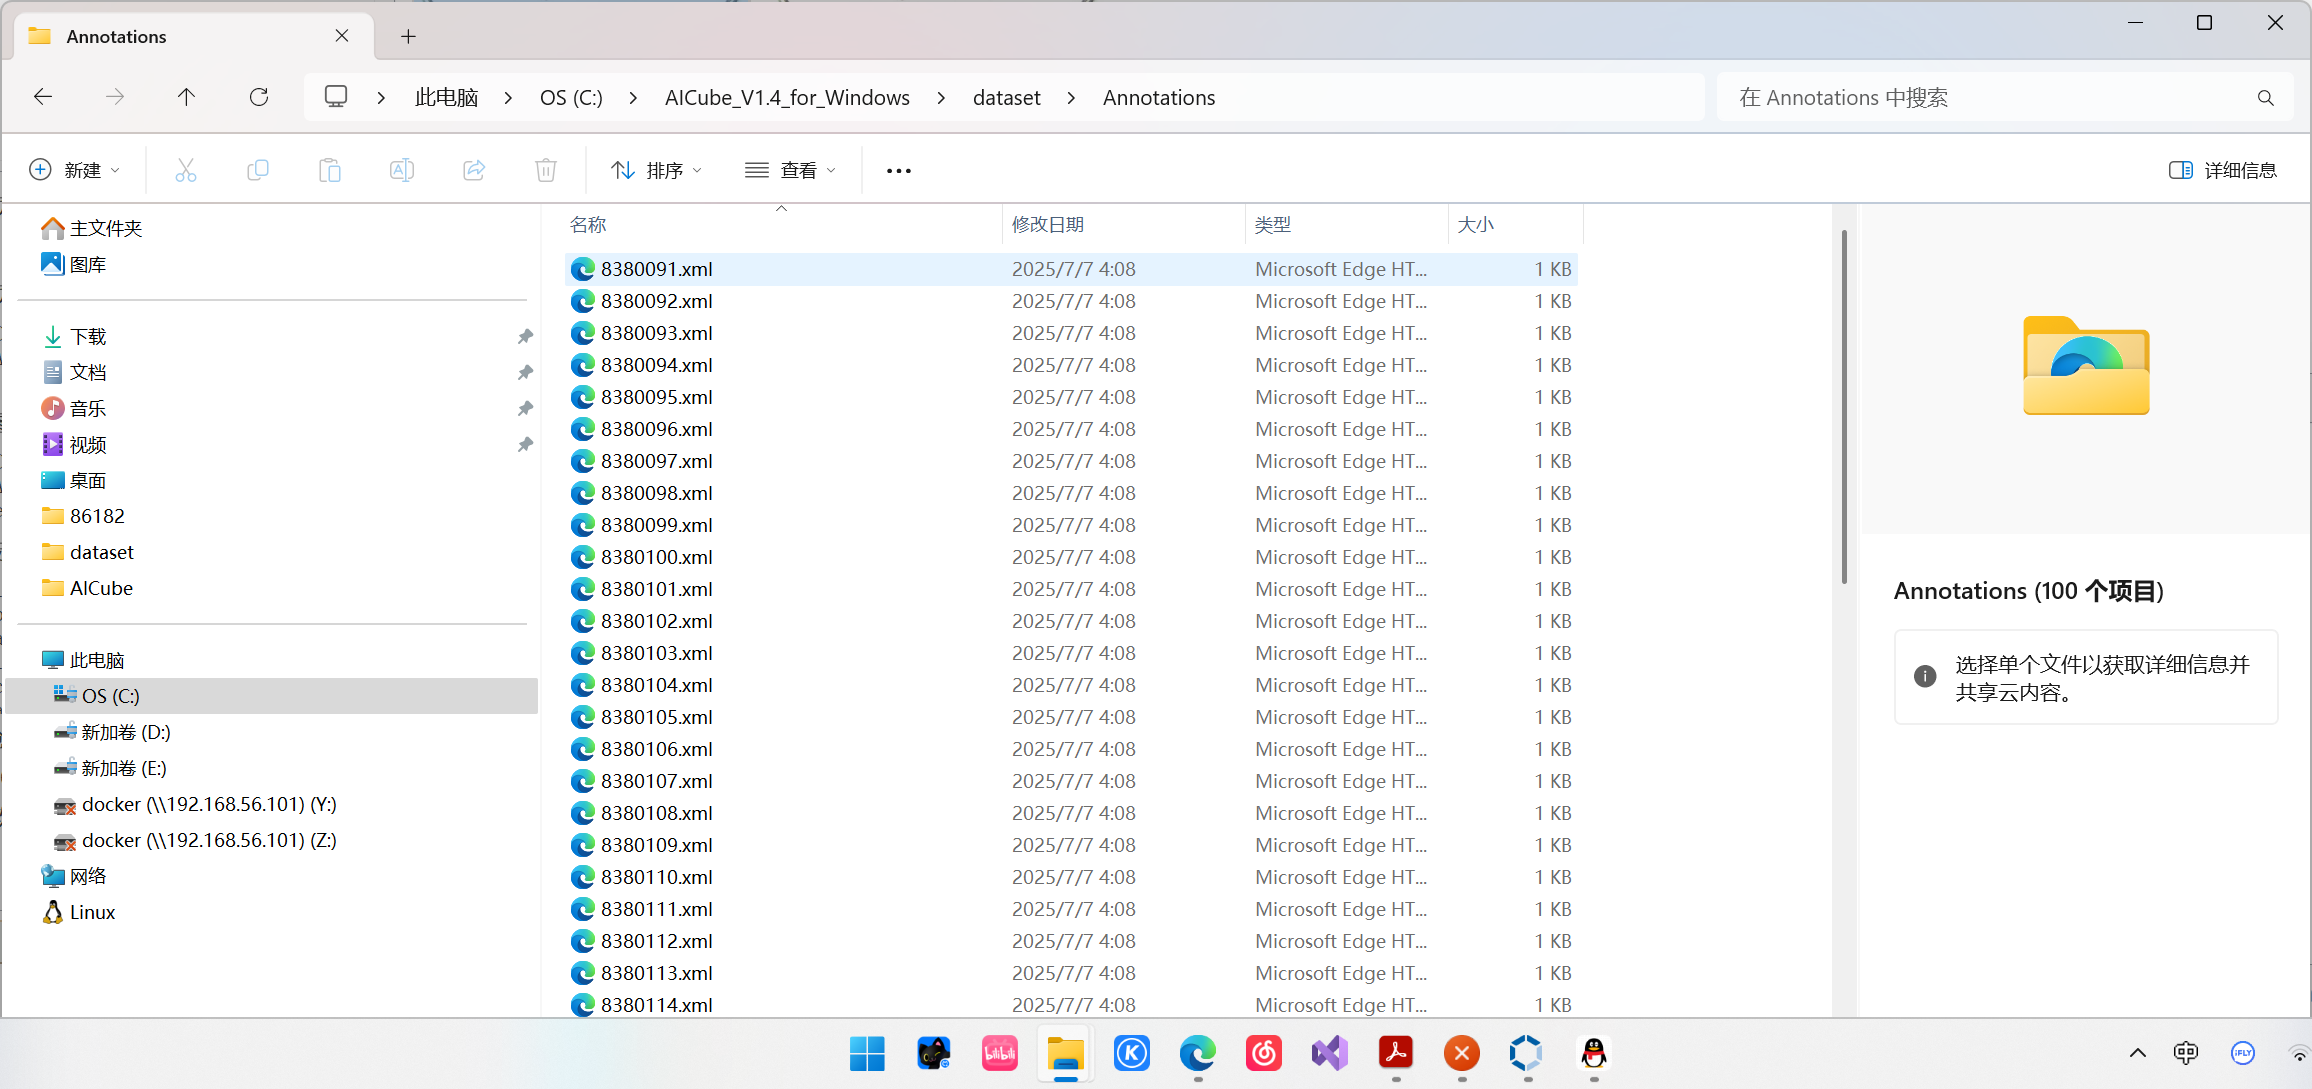Go up one folder level
Screen dimensions: 2312x1089
click(x=186, y=97)
